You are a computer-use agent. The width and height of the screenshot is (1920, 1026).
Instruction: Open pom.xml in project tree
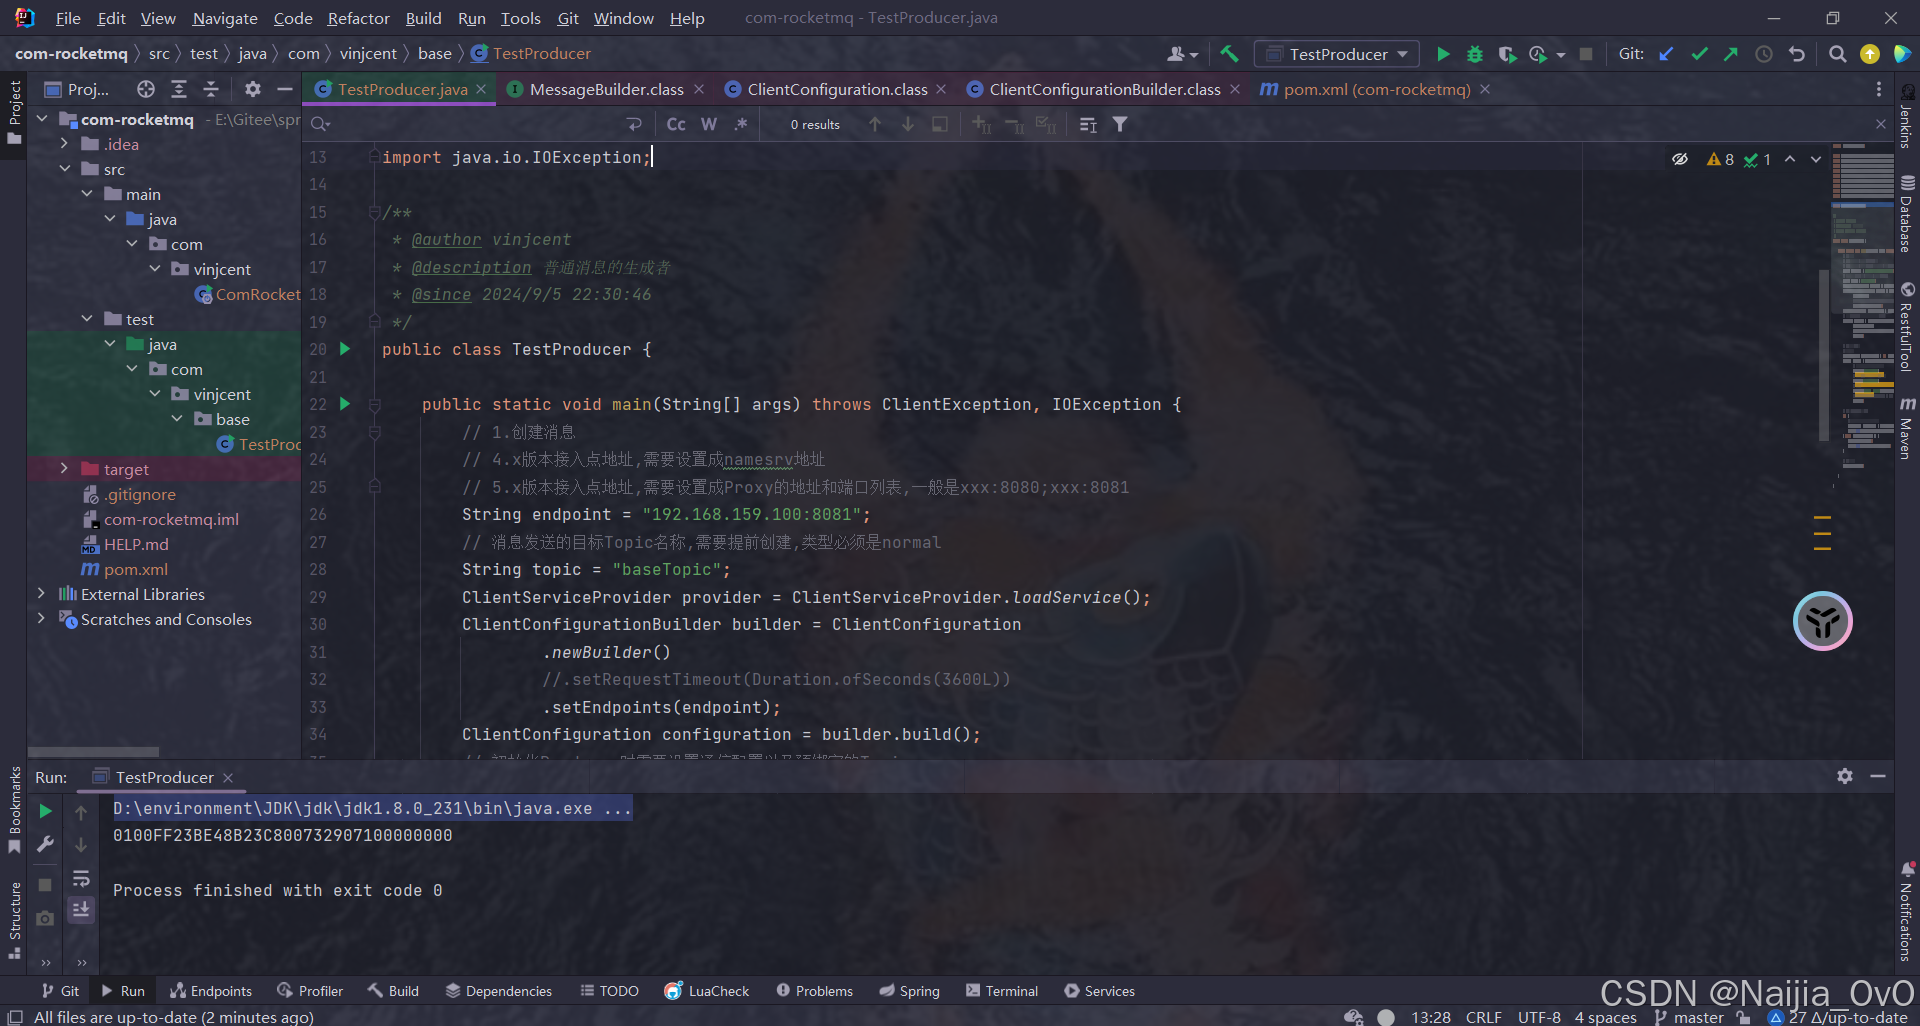point(136,569)
